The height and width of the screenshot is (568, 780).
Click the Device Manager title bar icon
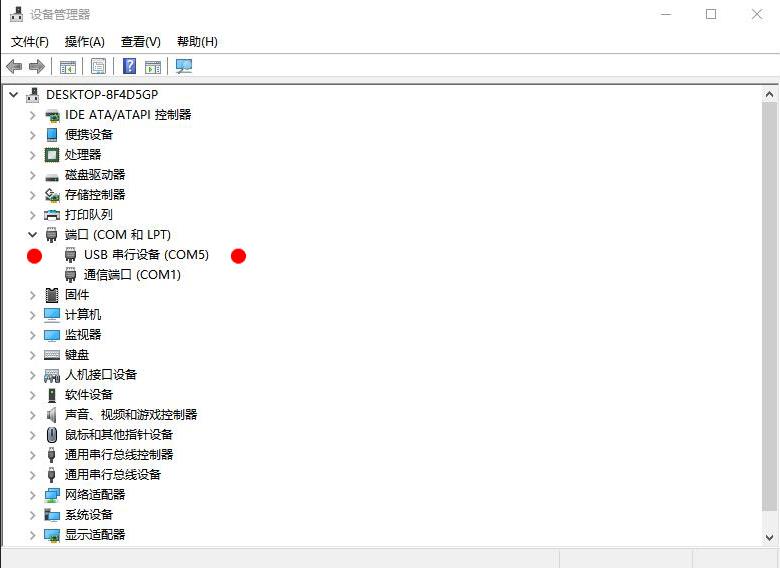(16, 14)
